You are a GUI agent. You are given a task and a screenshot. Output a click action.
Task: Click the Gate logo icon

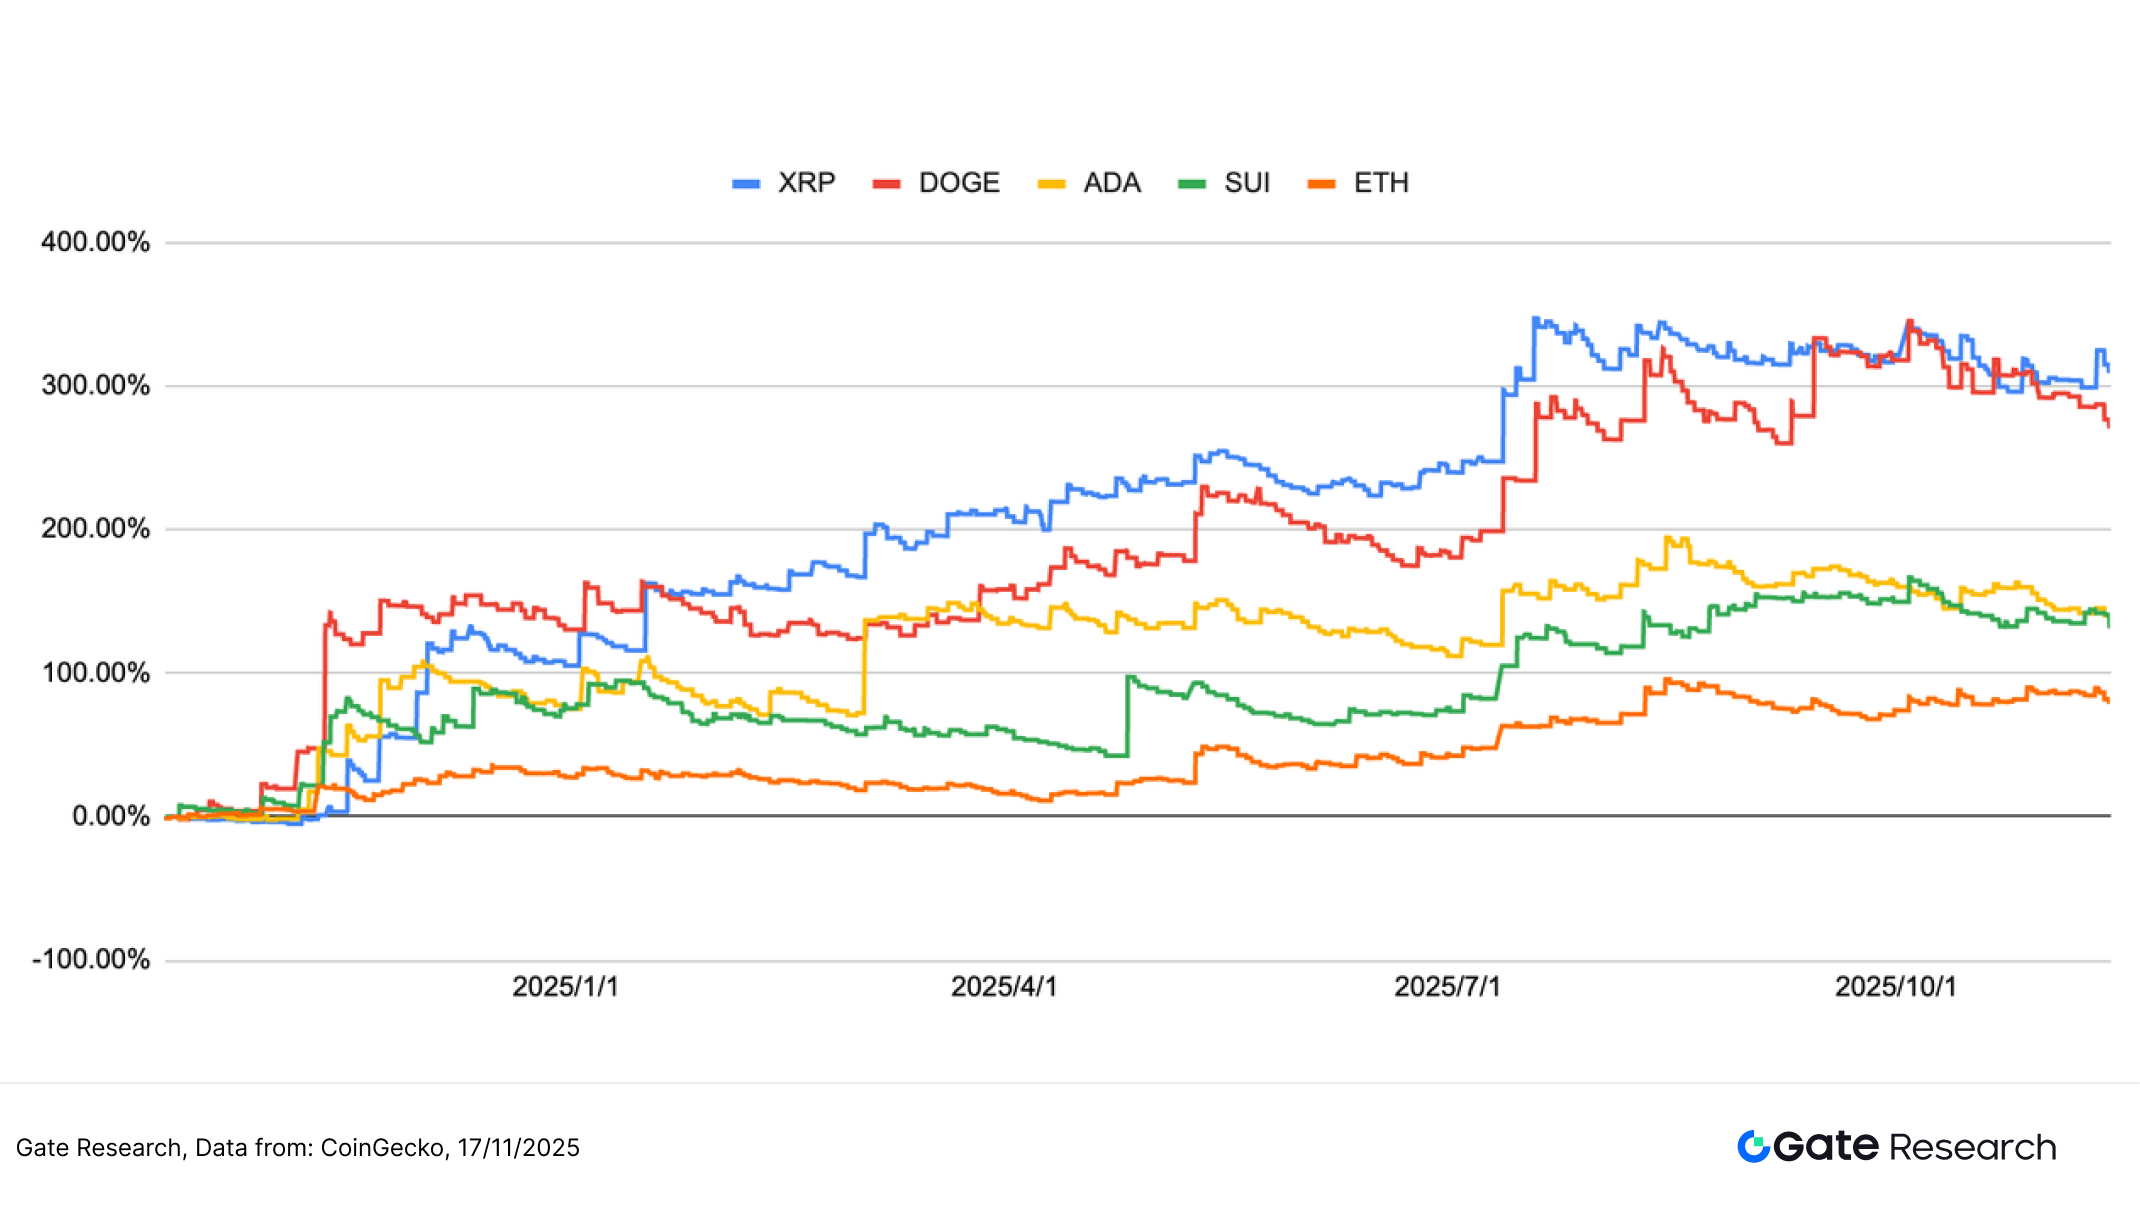(x=1753, y=1146)
